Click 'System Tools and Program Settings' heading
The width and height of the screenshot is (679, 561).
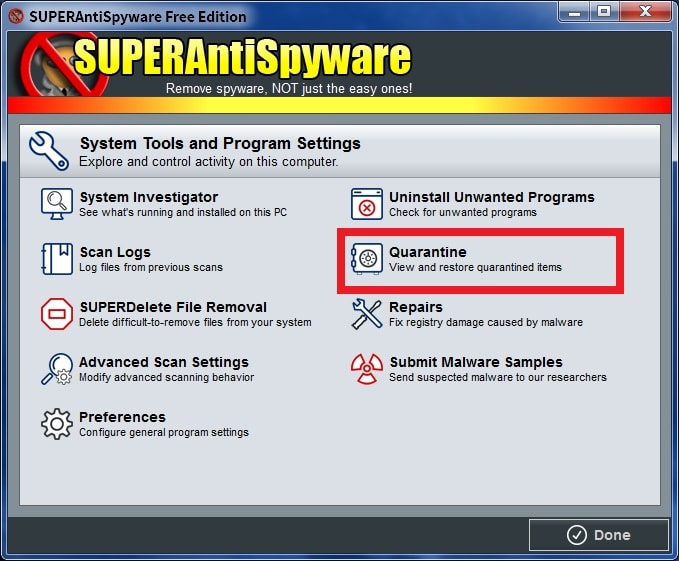tap(220, 143)
